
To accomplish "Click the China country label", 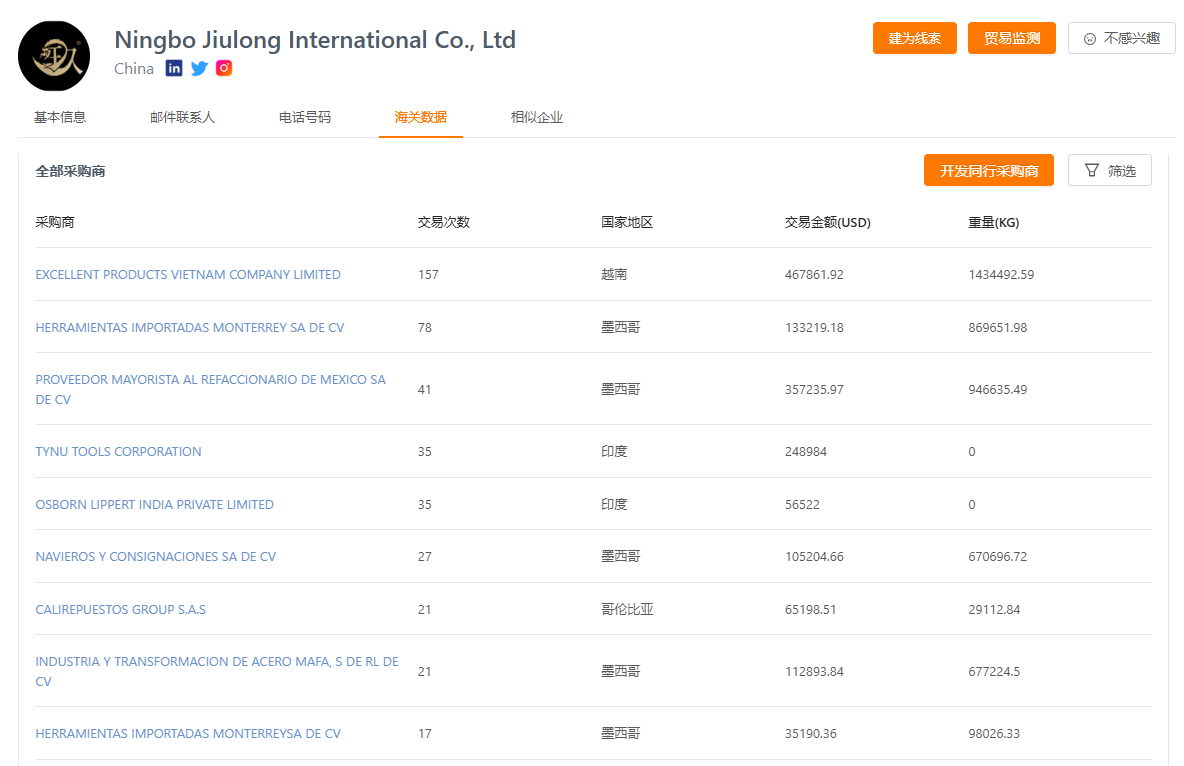I will pyautogui.click(x=134, y=69).
